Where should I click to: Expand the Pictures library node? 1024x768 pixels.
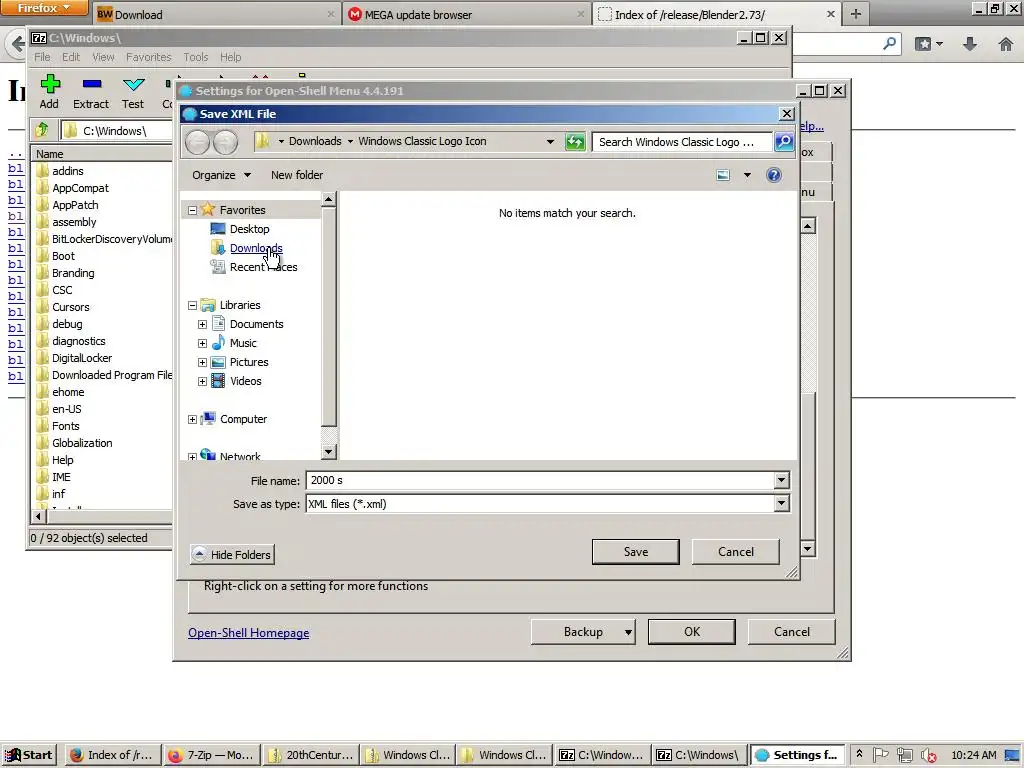click(x=202, y=362)
